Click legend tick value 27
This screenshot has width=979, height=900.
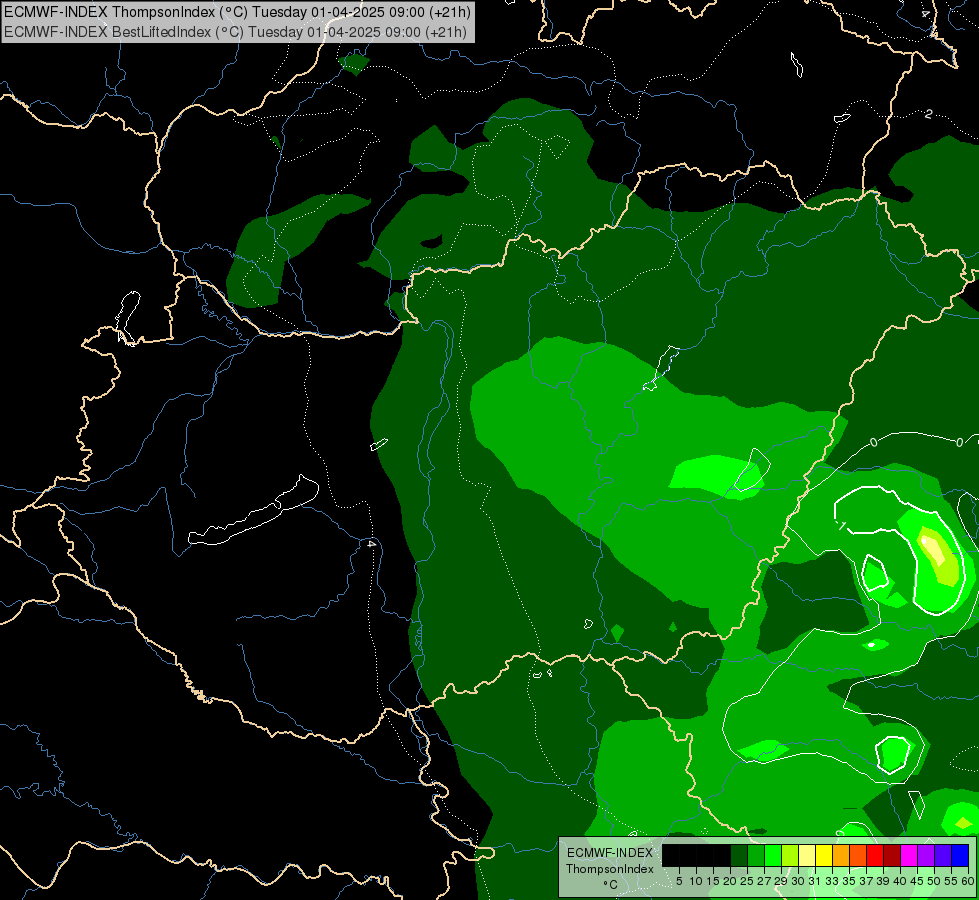pyautogui.click(x=764, y=881)
